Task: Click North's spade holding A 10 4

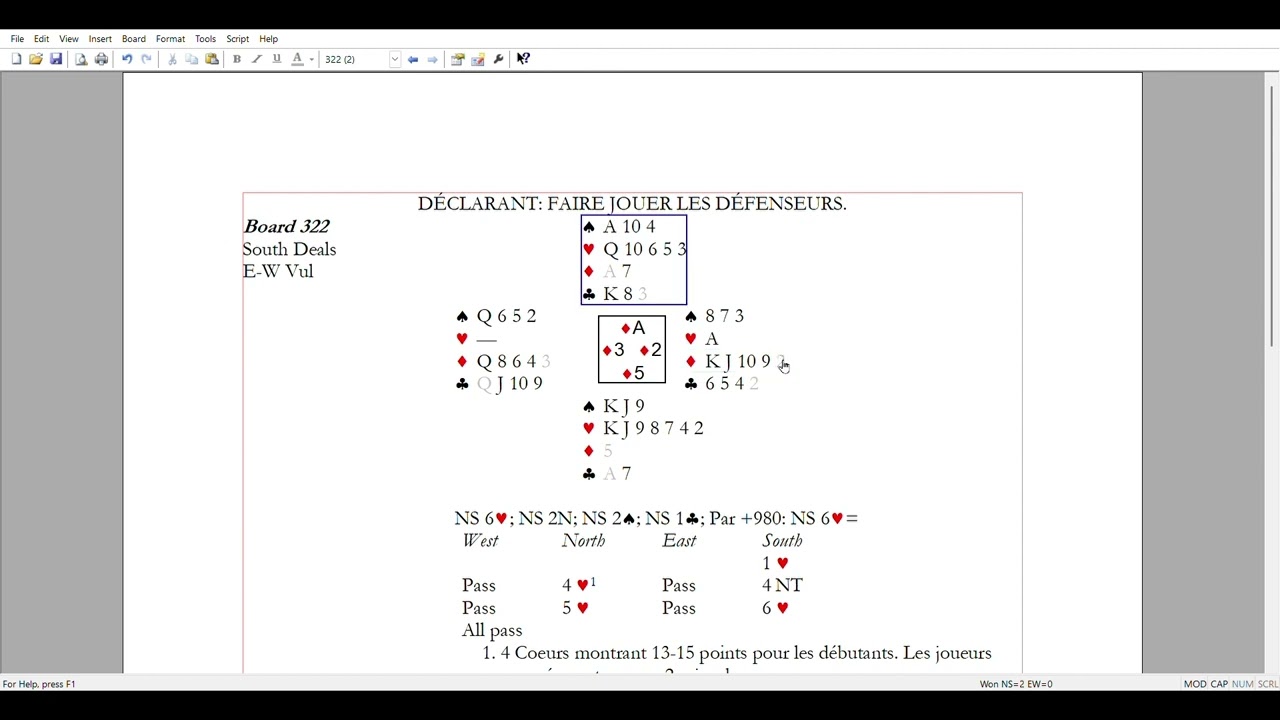Action: [619, 227]
